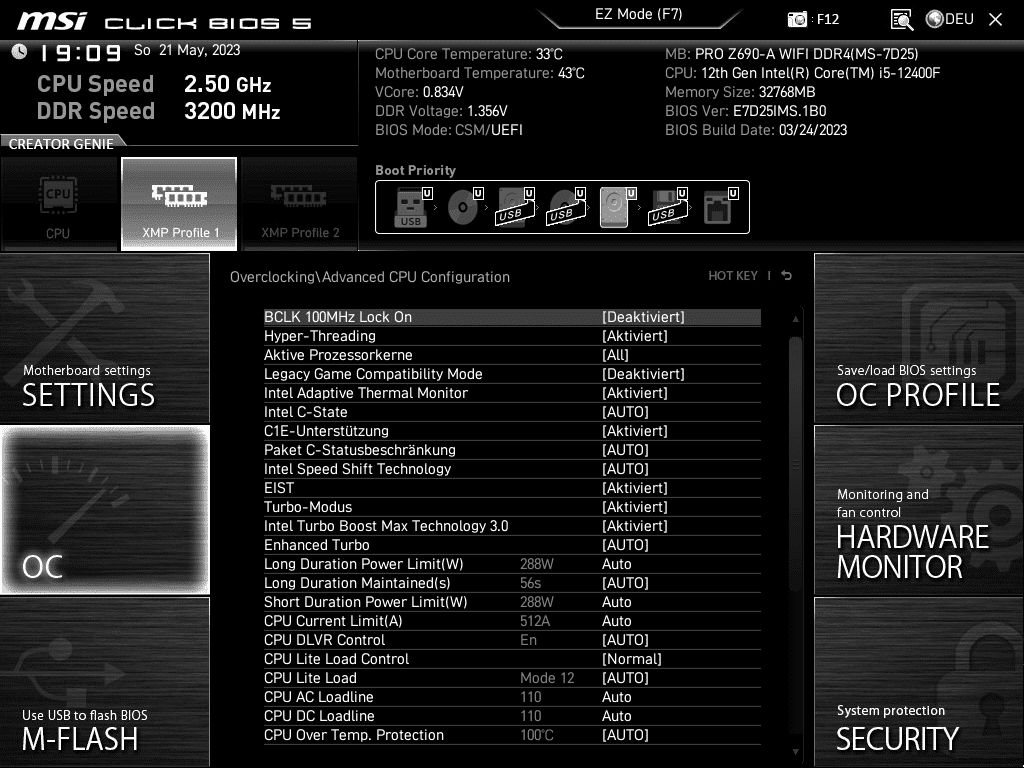Toggle the XMP Profile 1 tile

pyautogui.click(x=179, y=204)
